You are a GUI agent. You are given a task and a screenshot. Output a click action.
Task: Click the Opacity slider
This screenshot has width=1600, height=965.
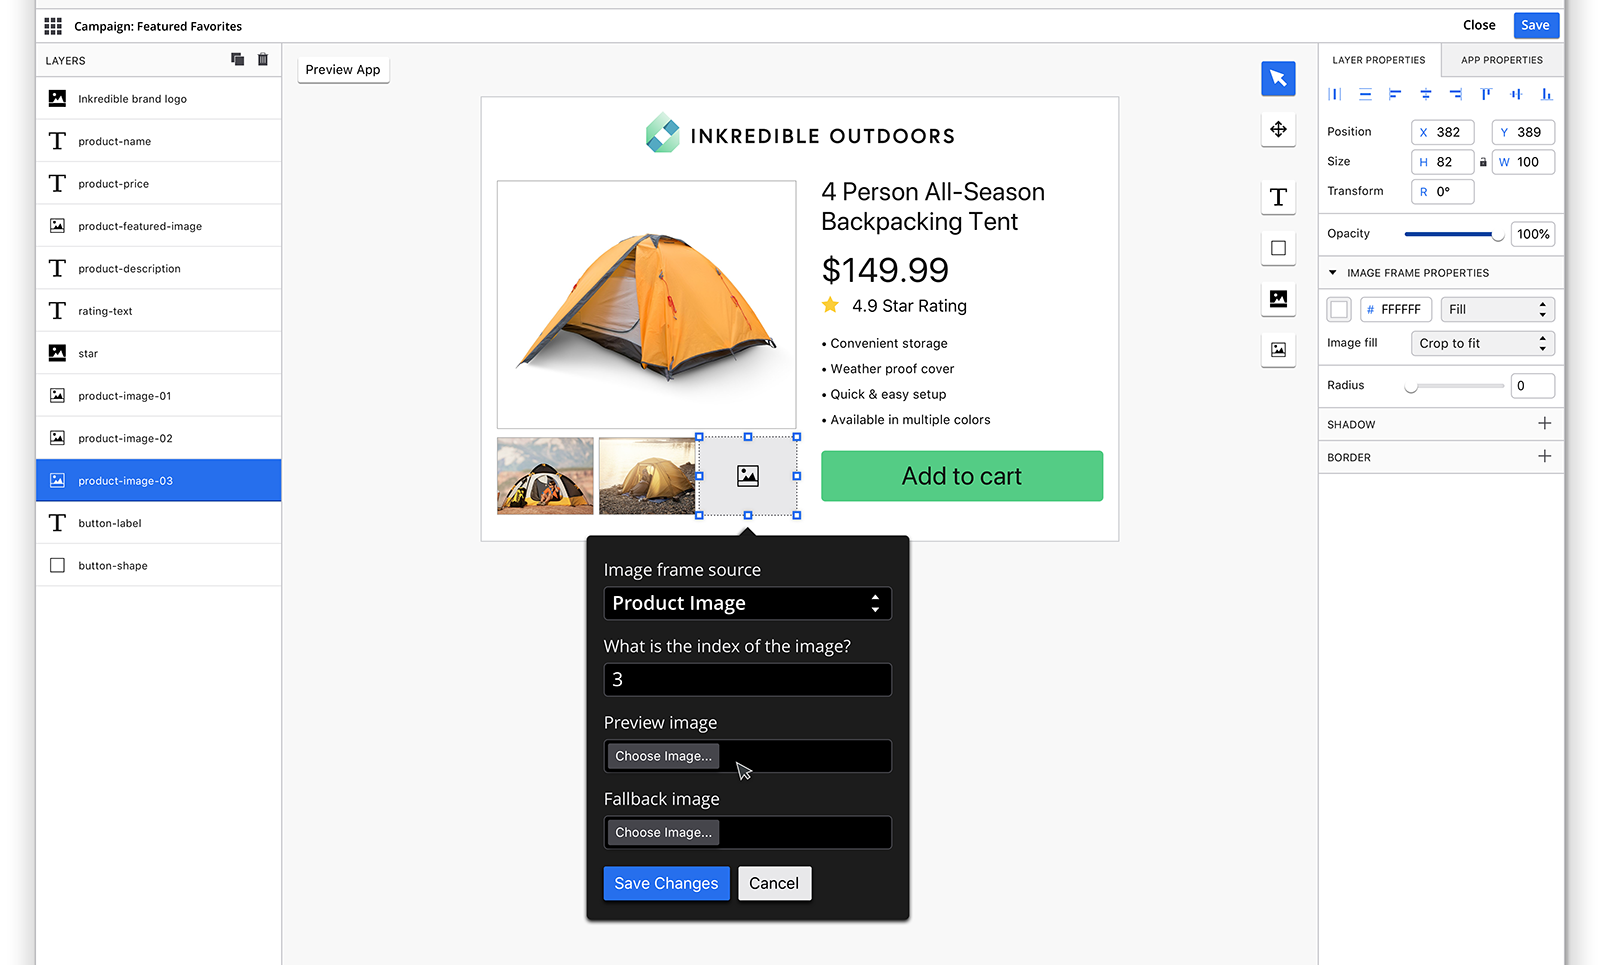point(1454,234)
